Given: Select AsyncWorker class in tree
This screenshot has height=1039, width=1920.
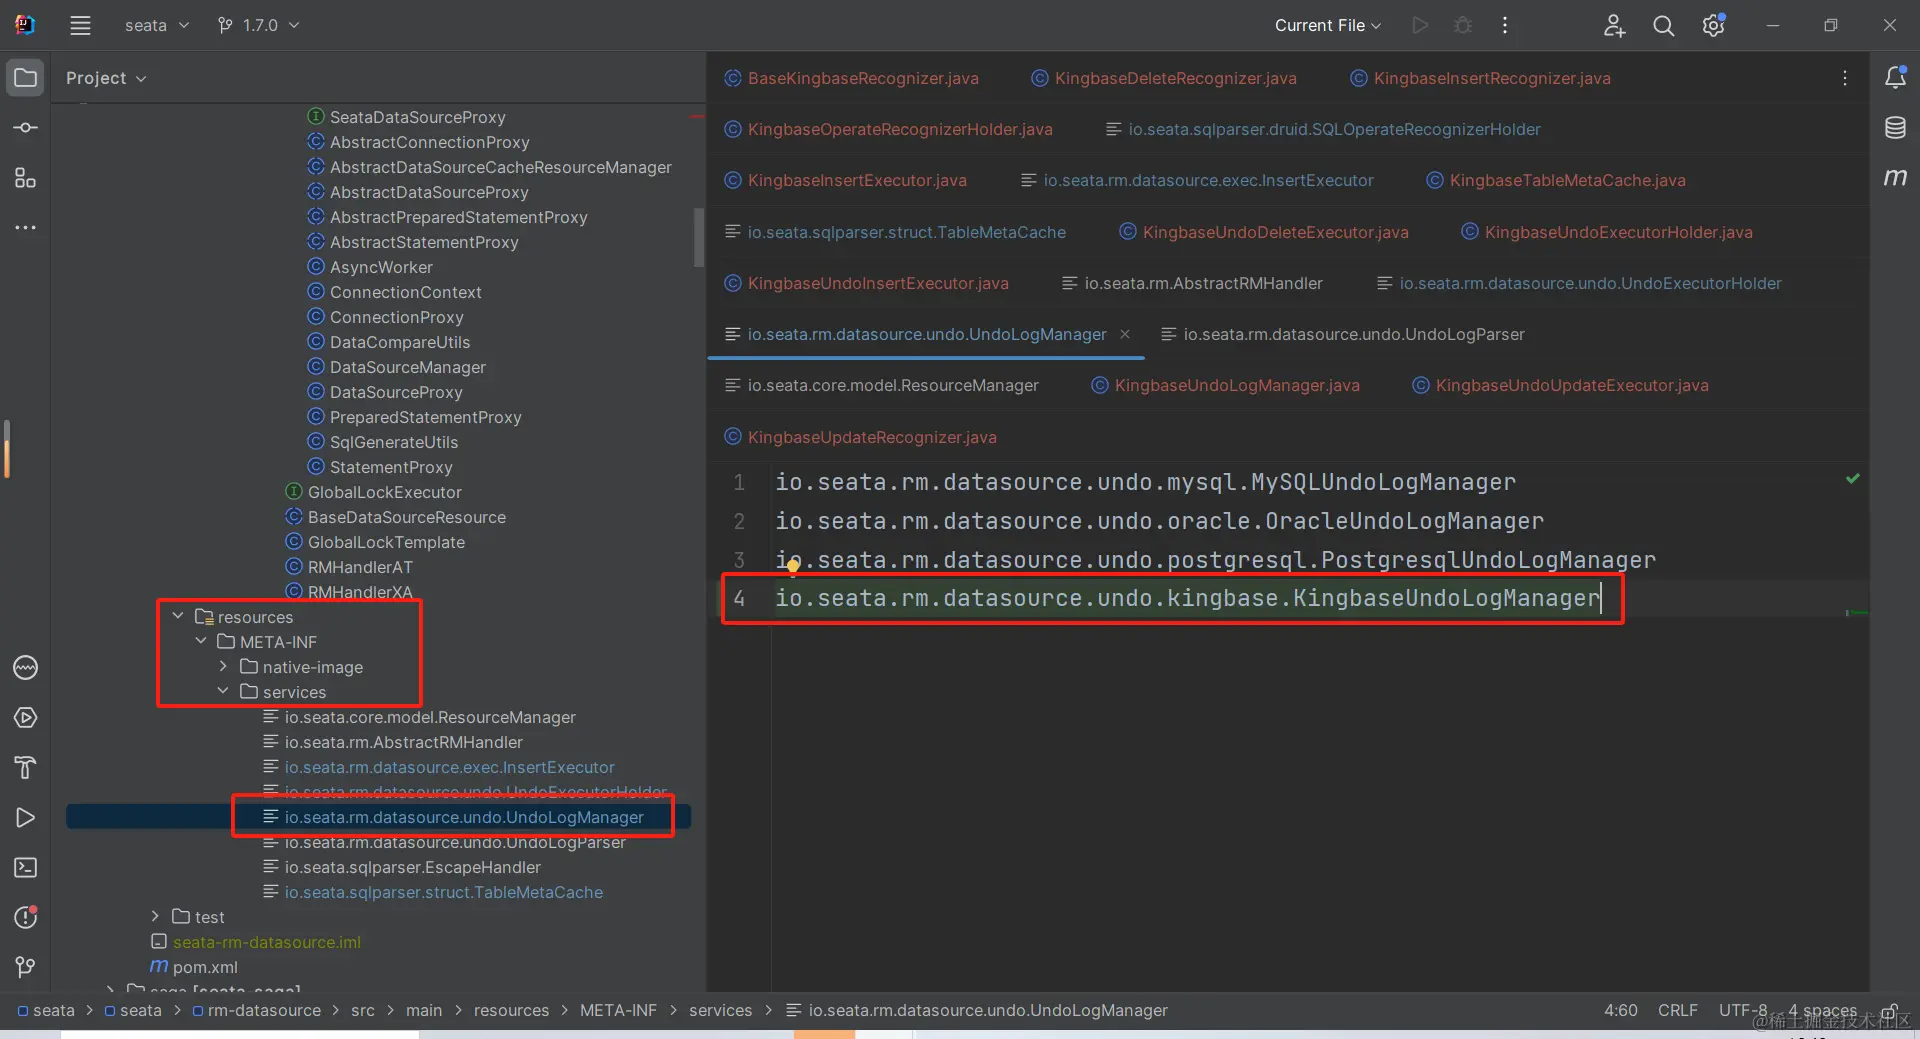Looking at the screenshot, I should (x=381, y=267).
